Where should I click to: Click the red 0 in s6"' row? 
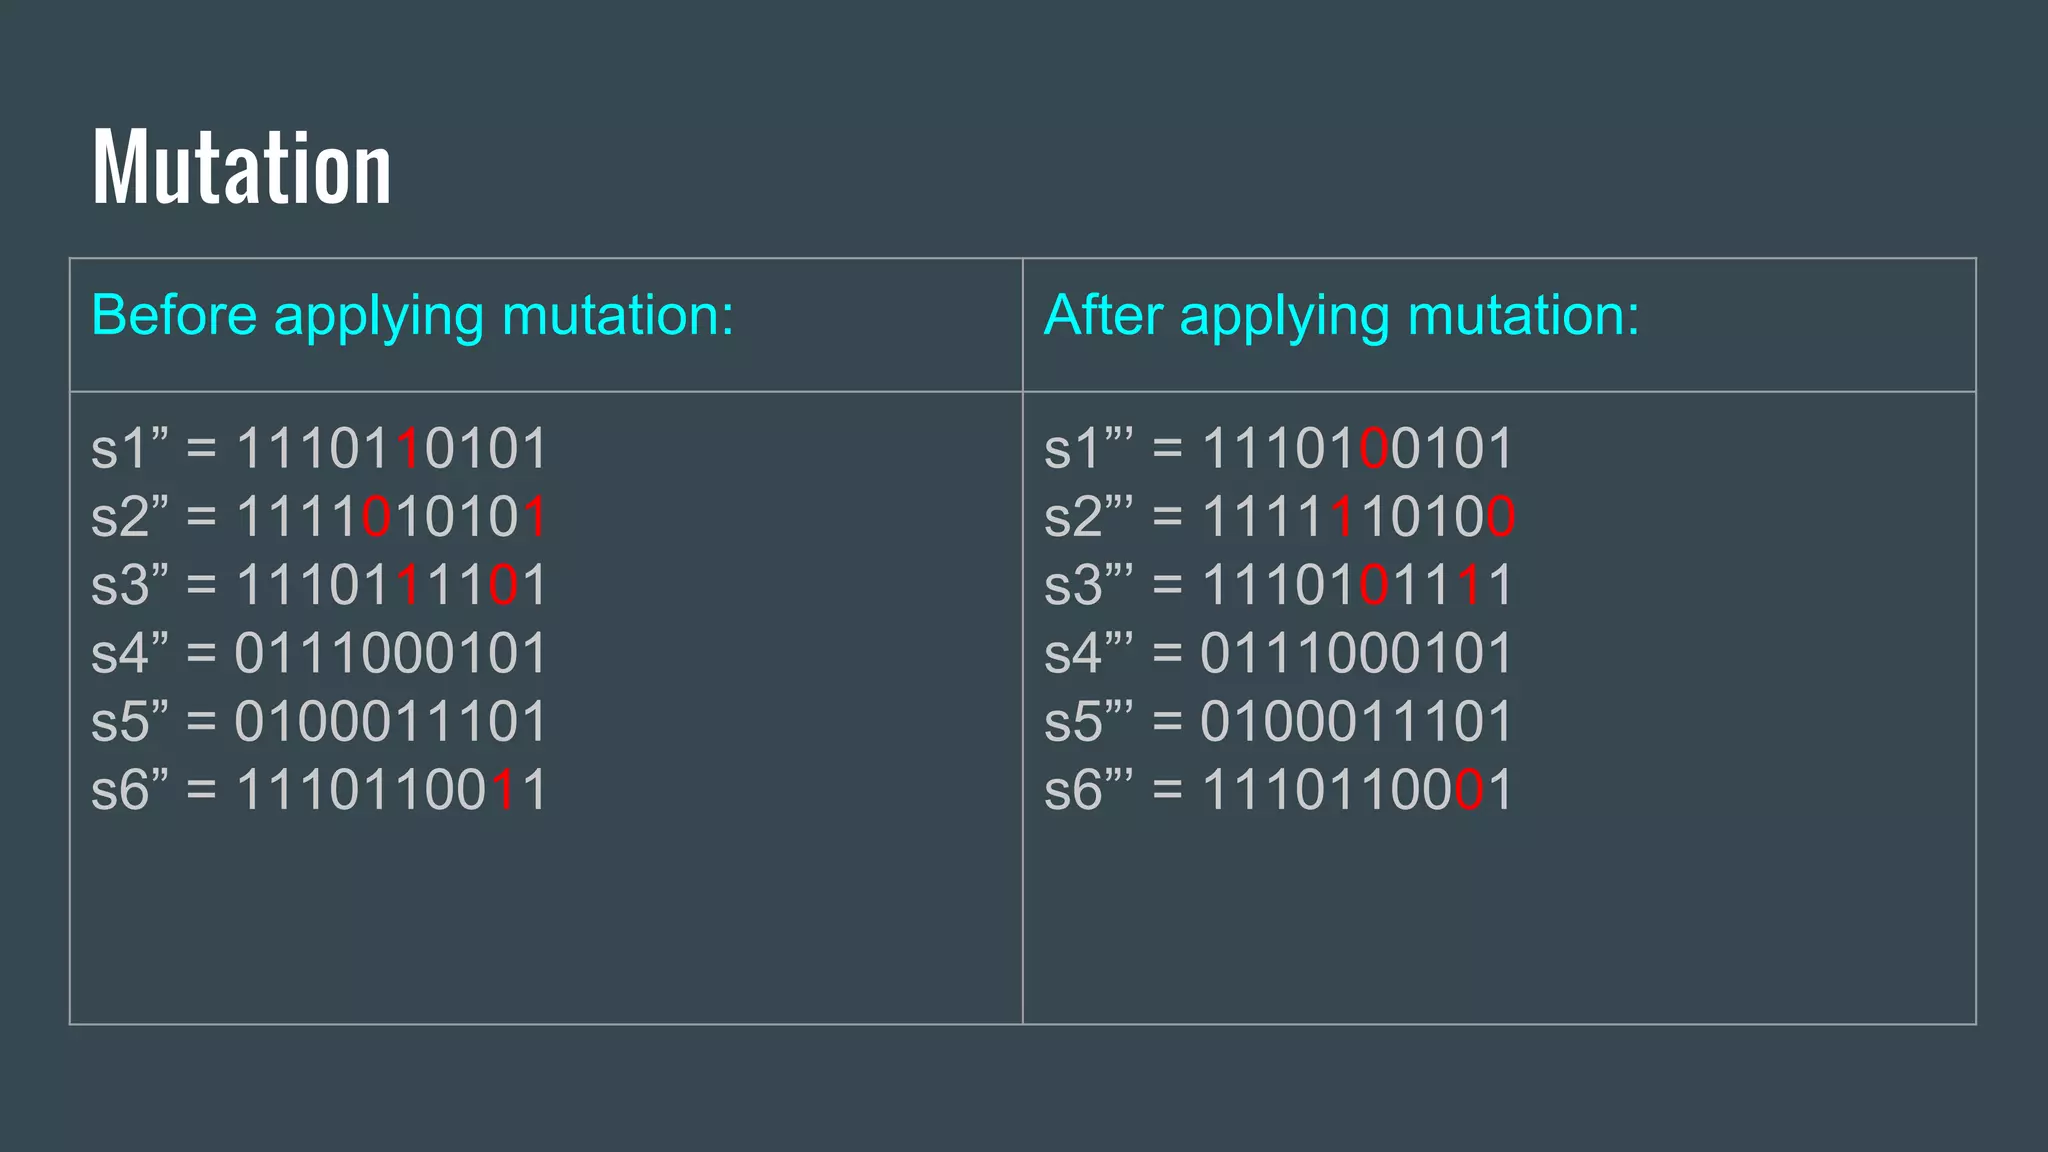pyautogui.click(x=1469, y=790)
